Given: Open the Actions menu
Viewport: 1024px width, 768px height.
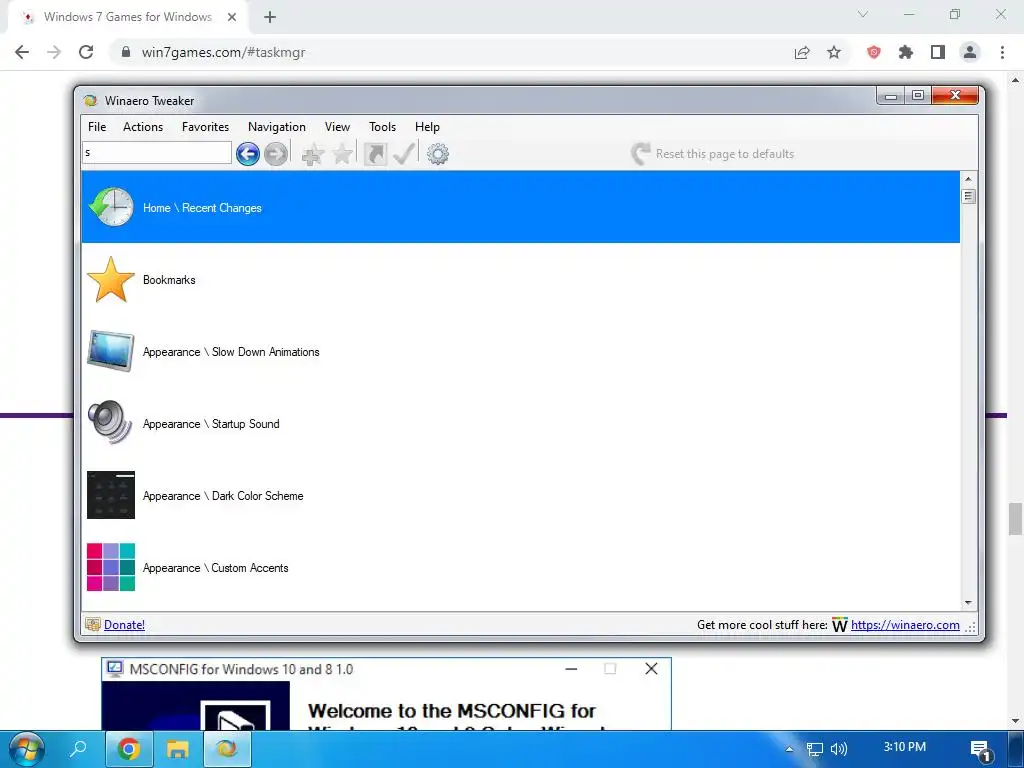Looking at the screenshot, I should [143, 127].
